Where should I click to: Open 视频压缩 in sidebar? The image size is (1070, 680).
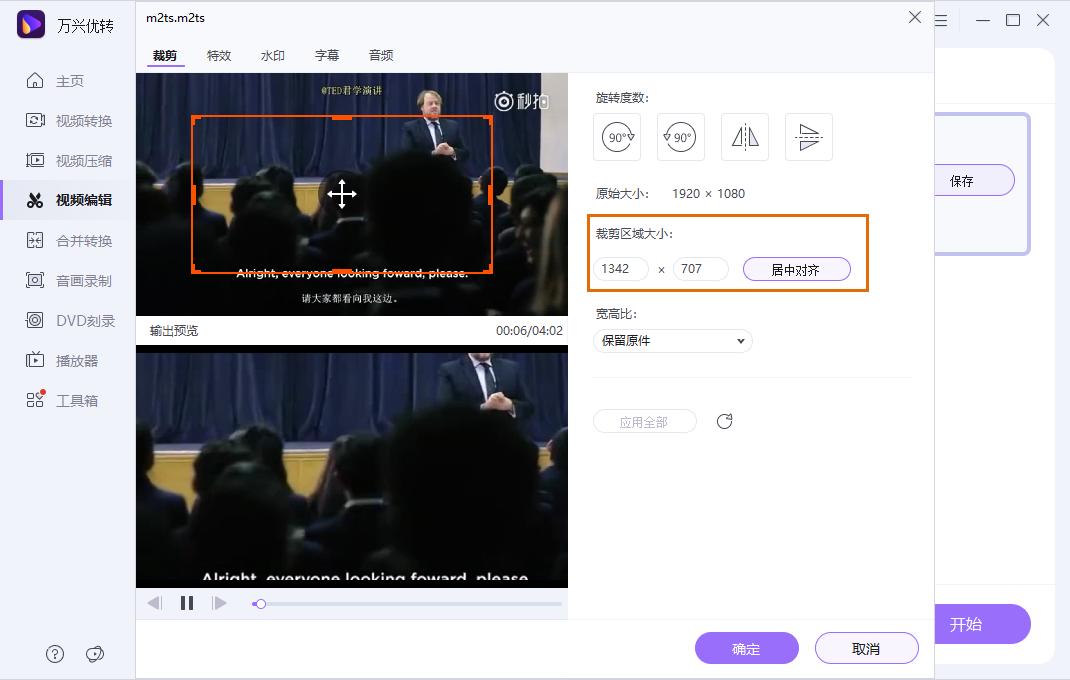coord(68,160)
